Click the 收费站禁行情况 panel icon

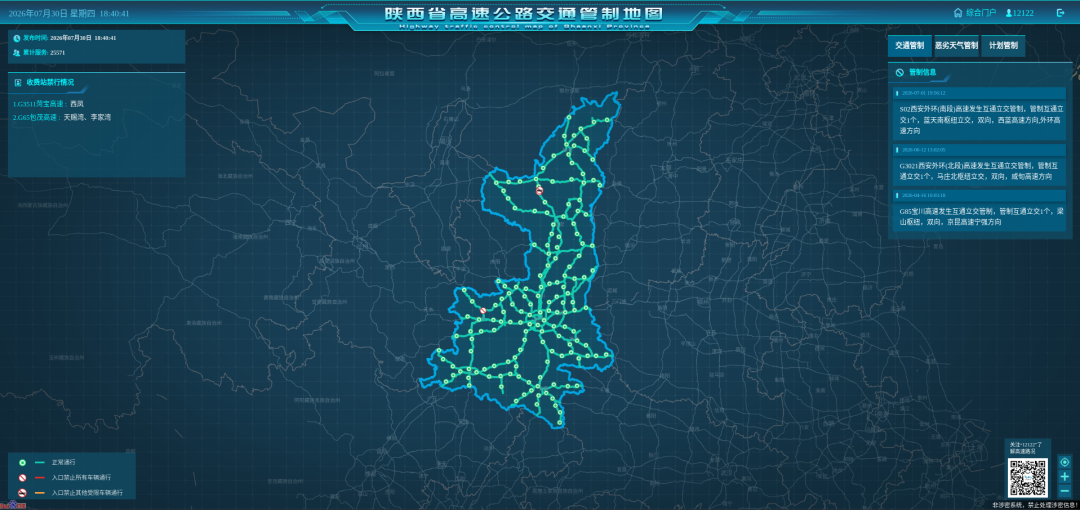click(x=18, y=82)
